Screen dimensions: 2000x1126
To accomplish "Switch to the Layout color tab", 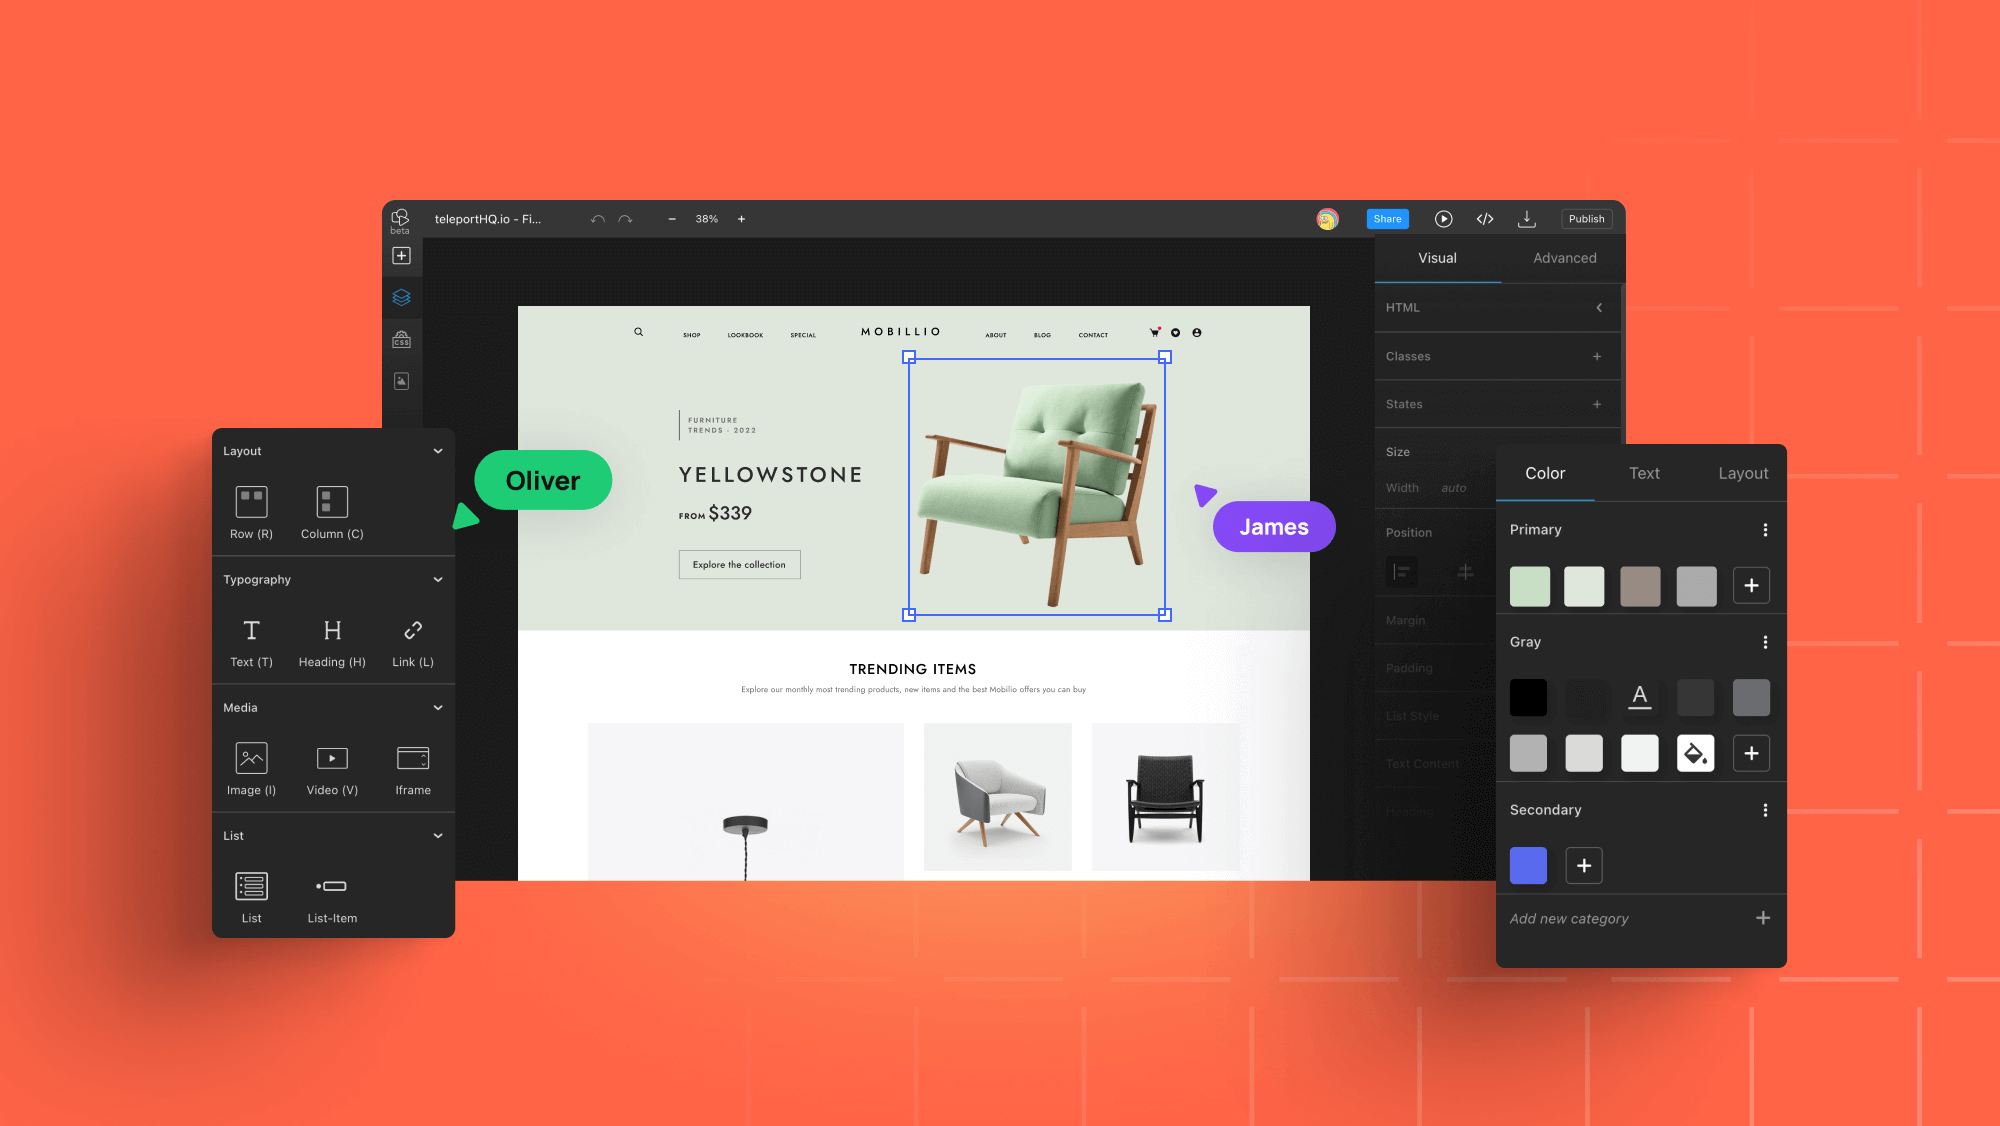I will (1736, 471).
